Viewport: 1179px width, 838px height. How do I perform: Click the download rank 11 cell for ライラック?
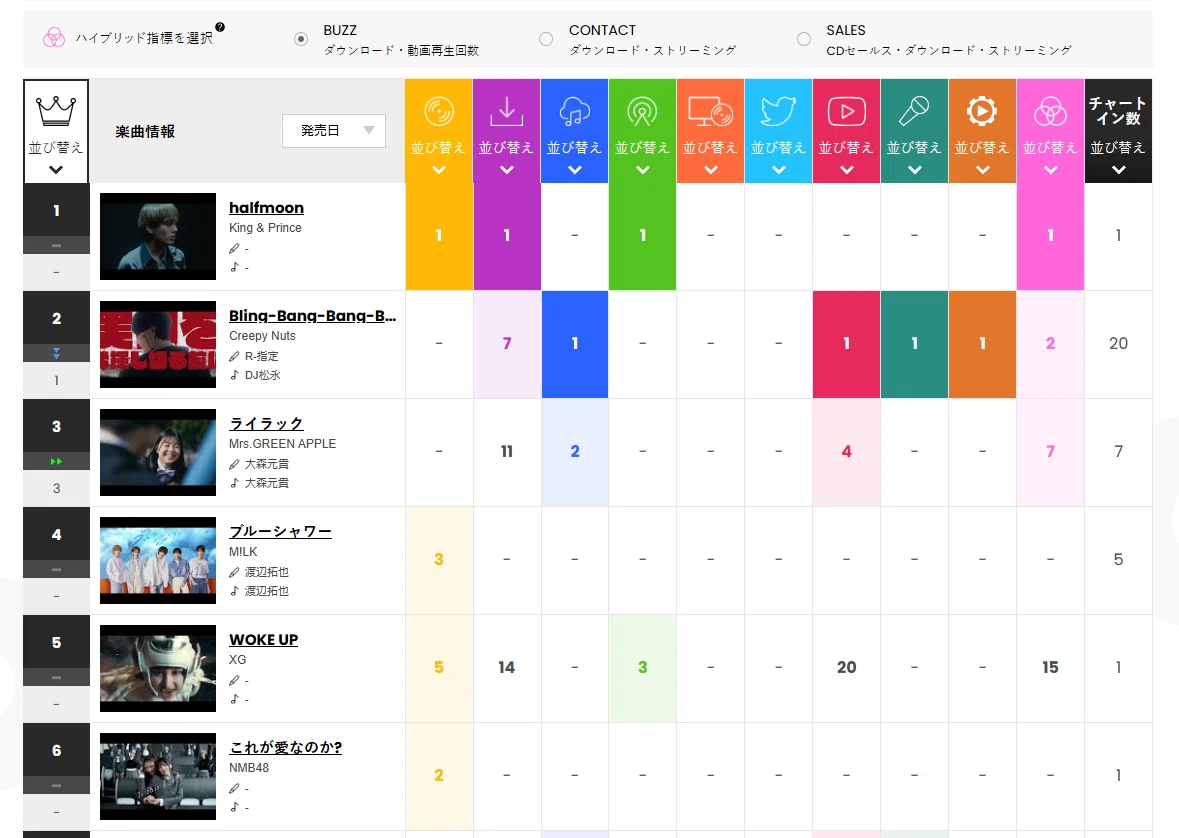coord(507,451)
